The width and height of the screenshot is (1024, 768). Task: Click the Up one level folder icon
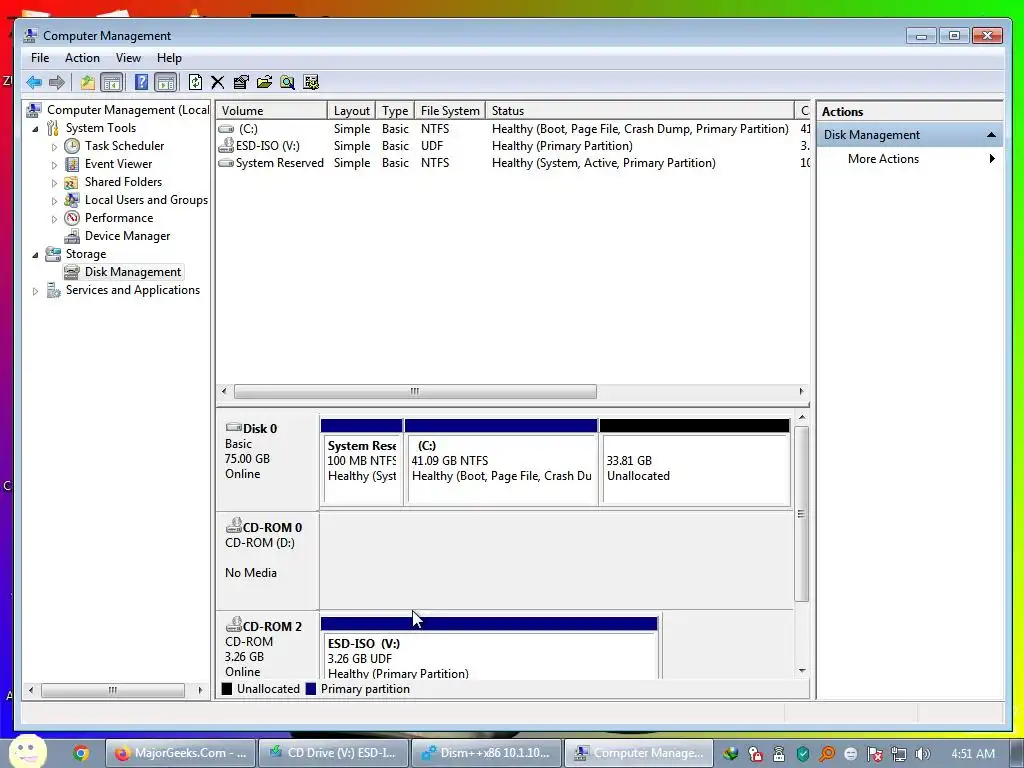pyautogui.click(x=88, y=82)
